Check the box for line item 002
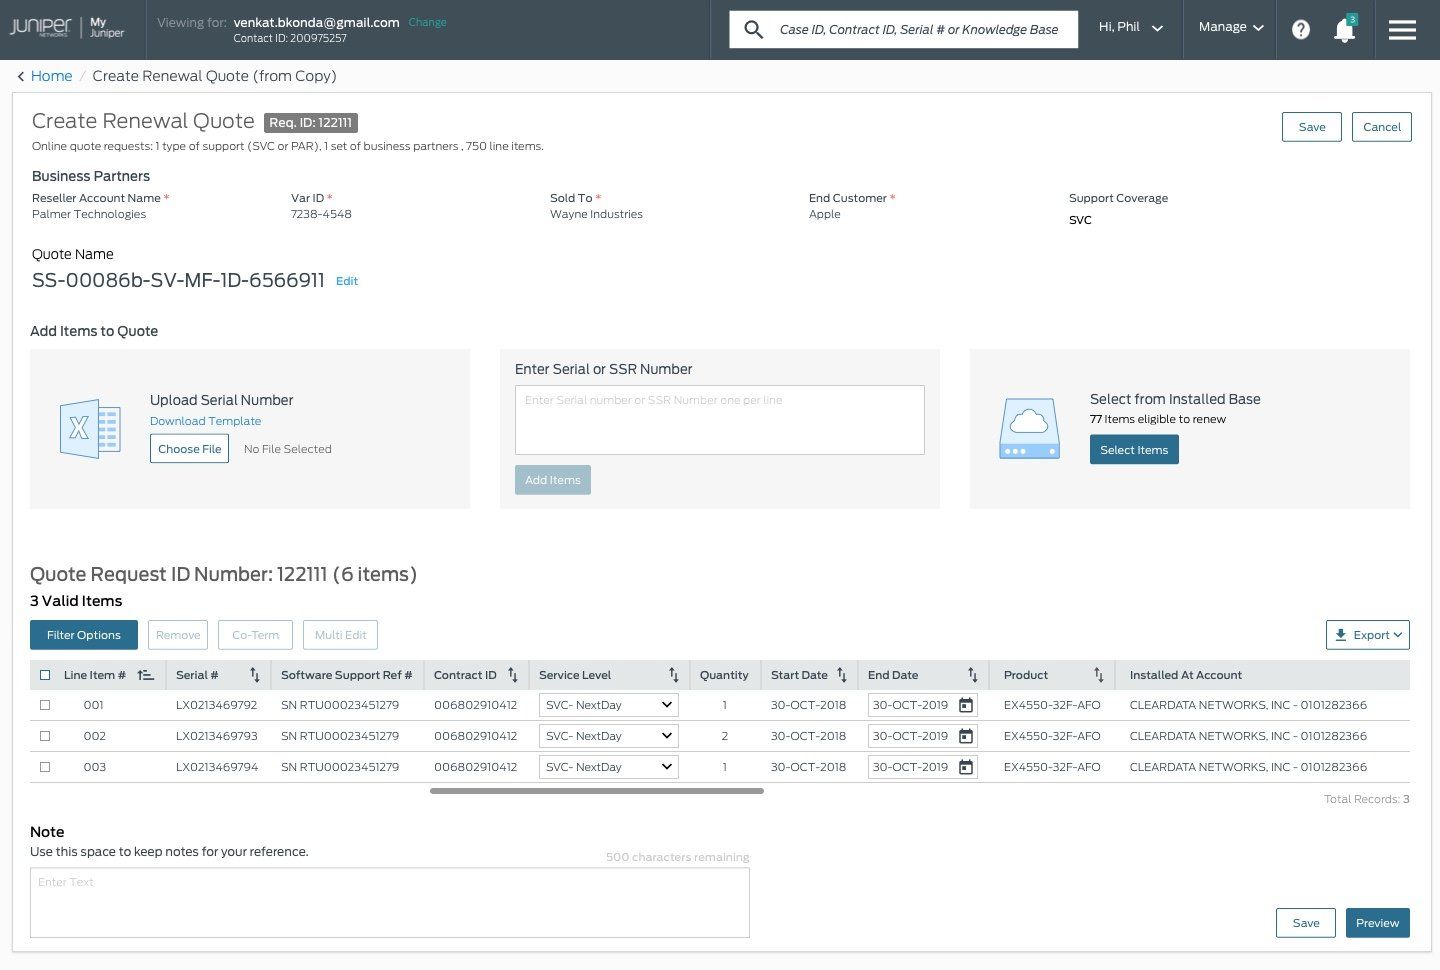1440x970 pixels. tap(45, 736)
